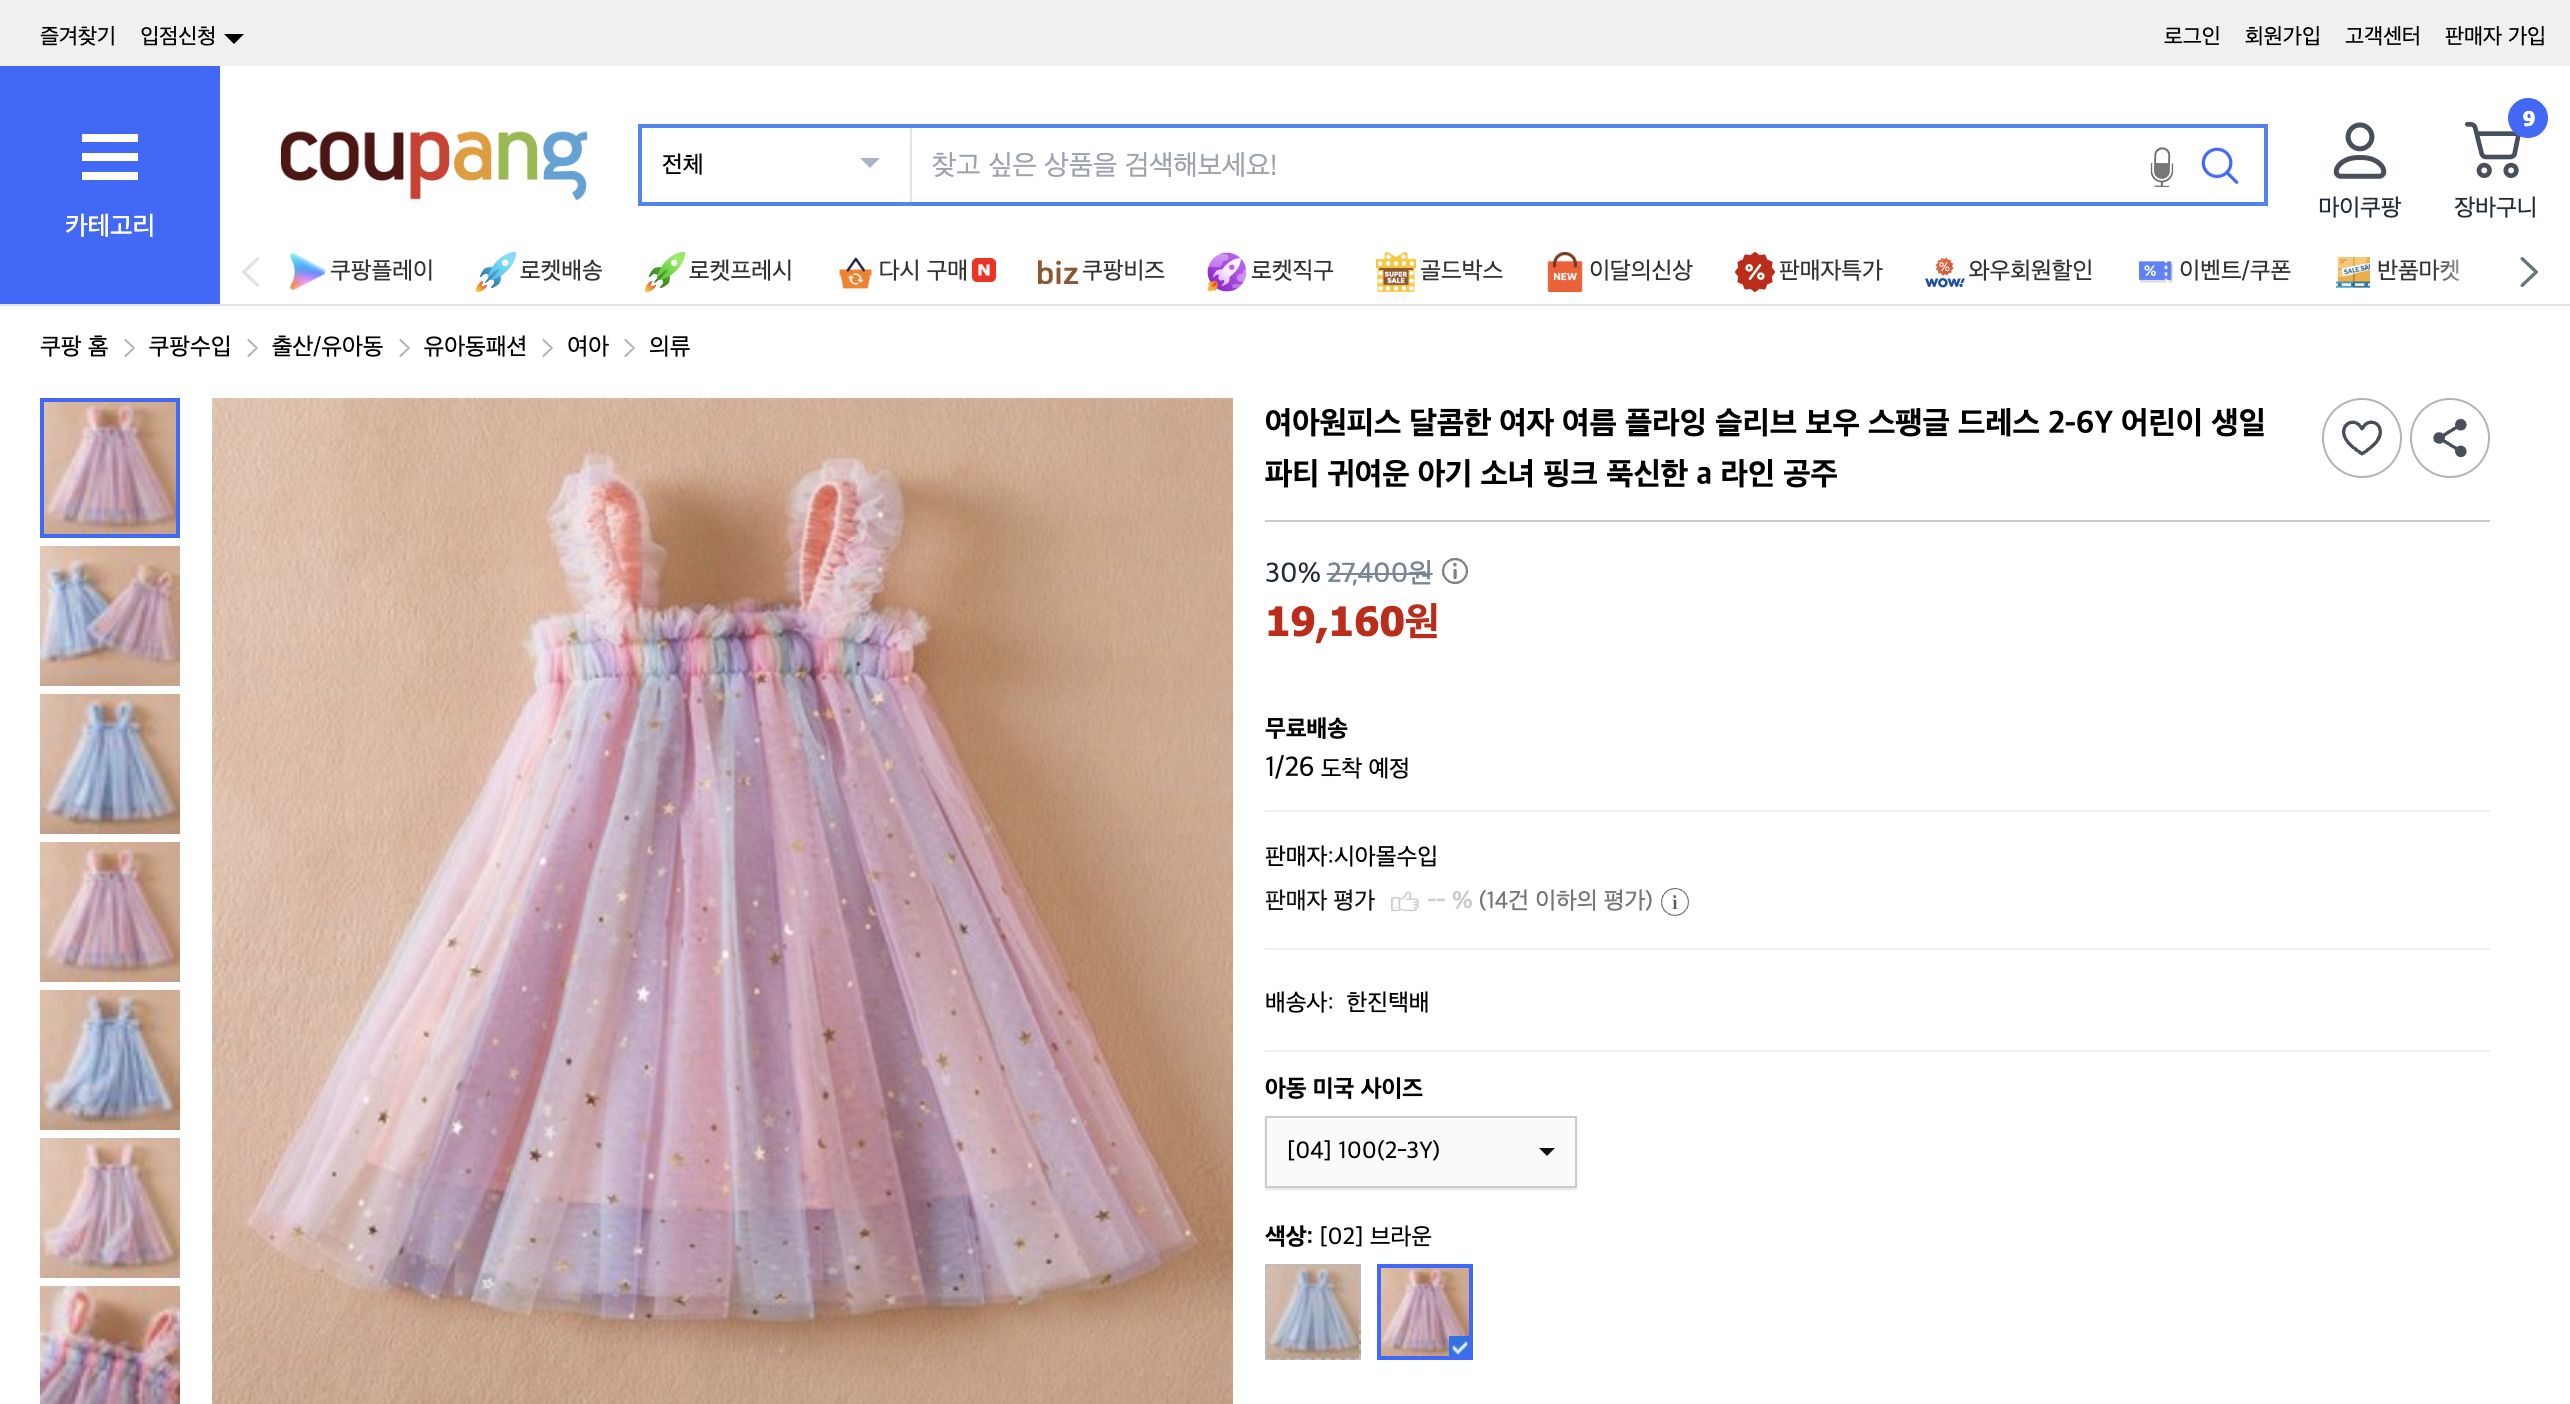Click the 로그인 link
This screenshot has width=2570, height=1404.
[x=2190, y=33]
